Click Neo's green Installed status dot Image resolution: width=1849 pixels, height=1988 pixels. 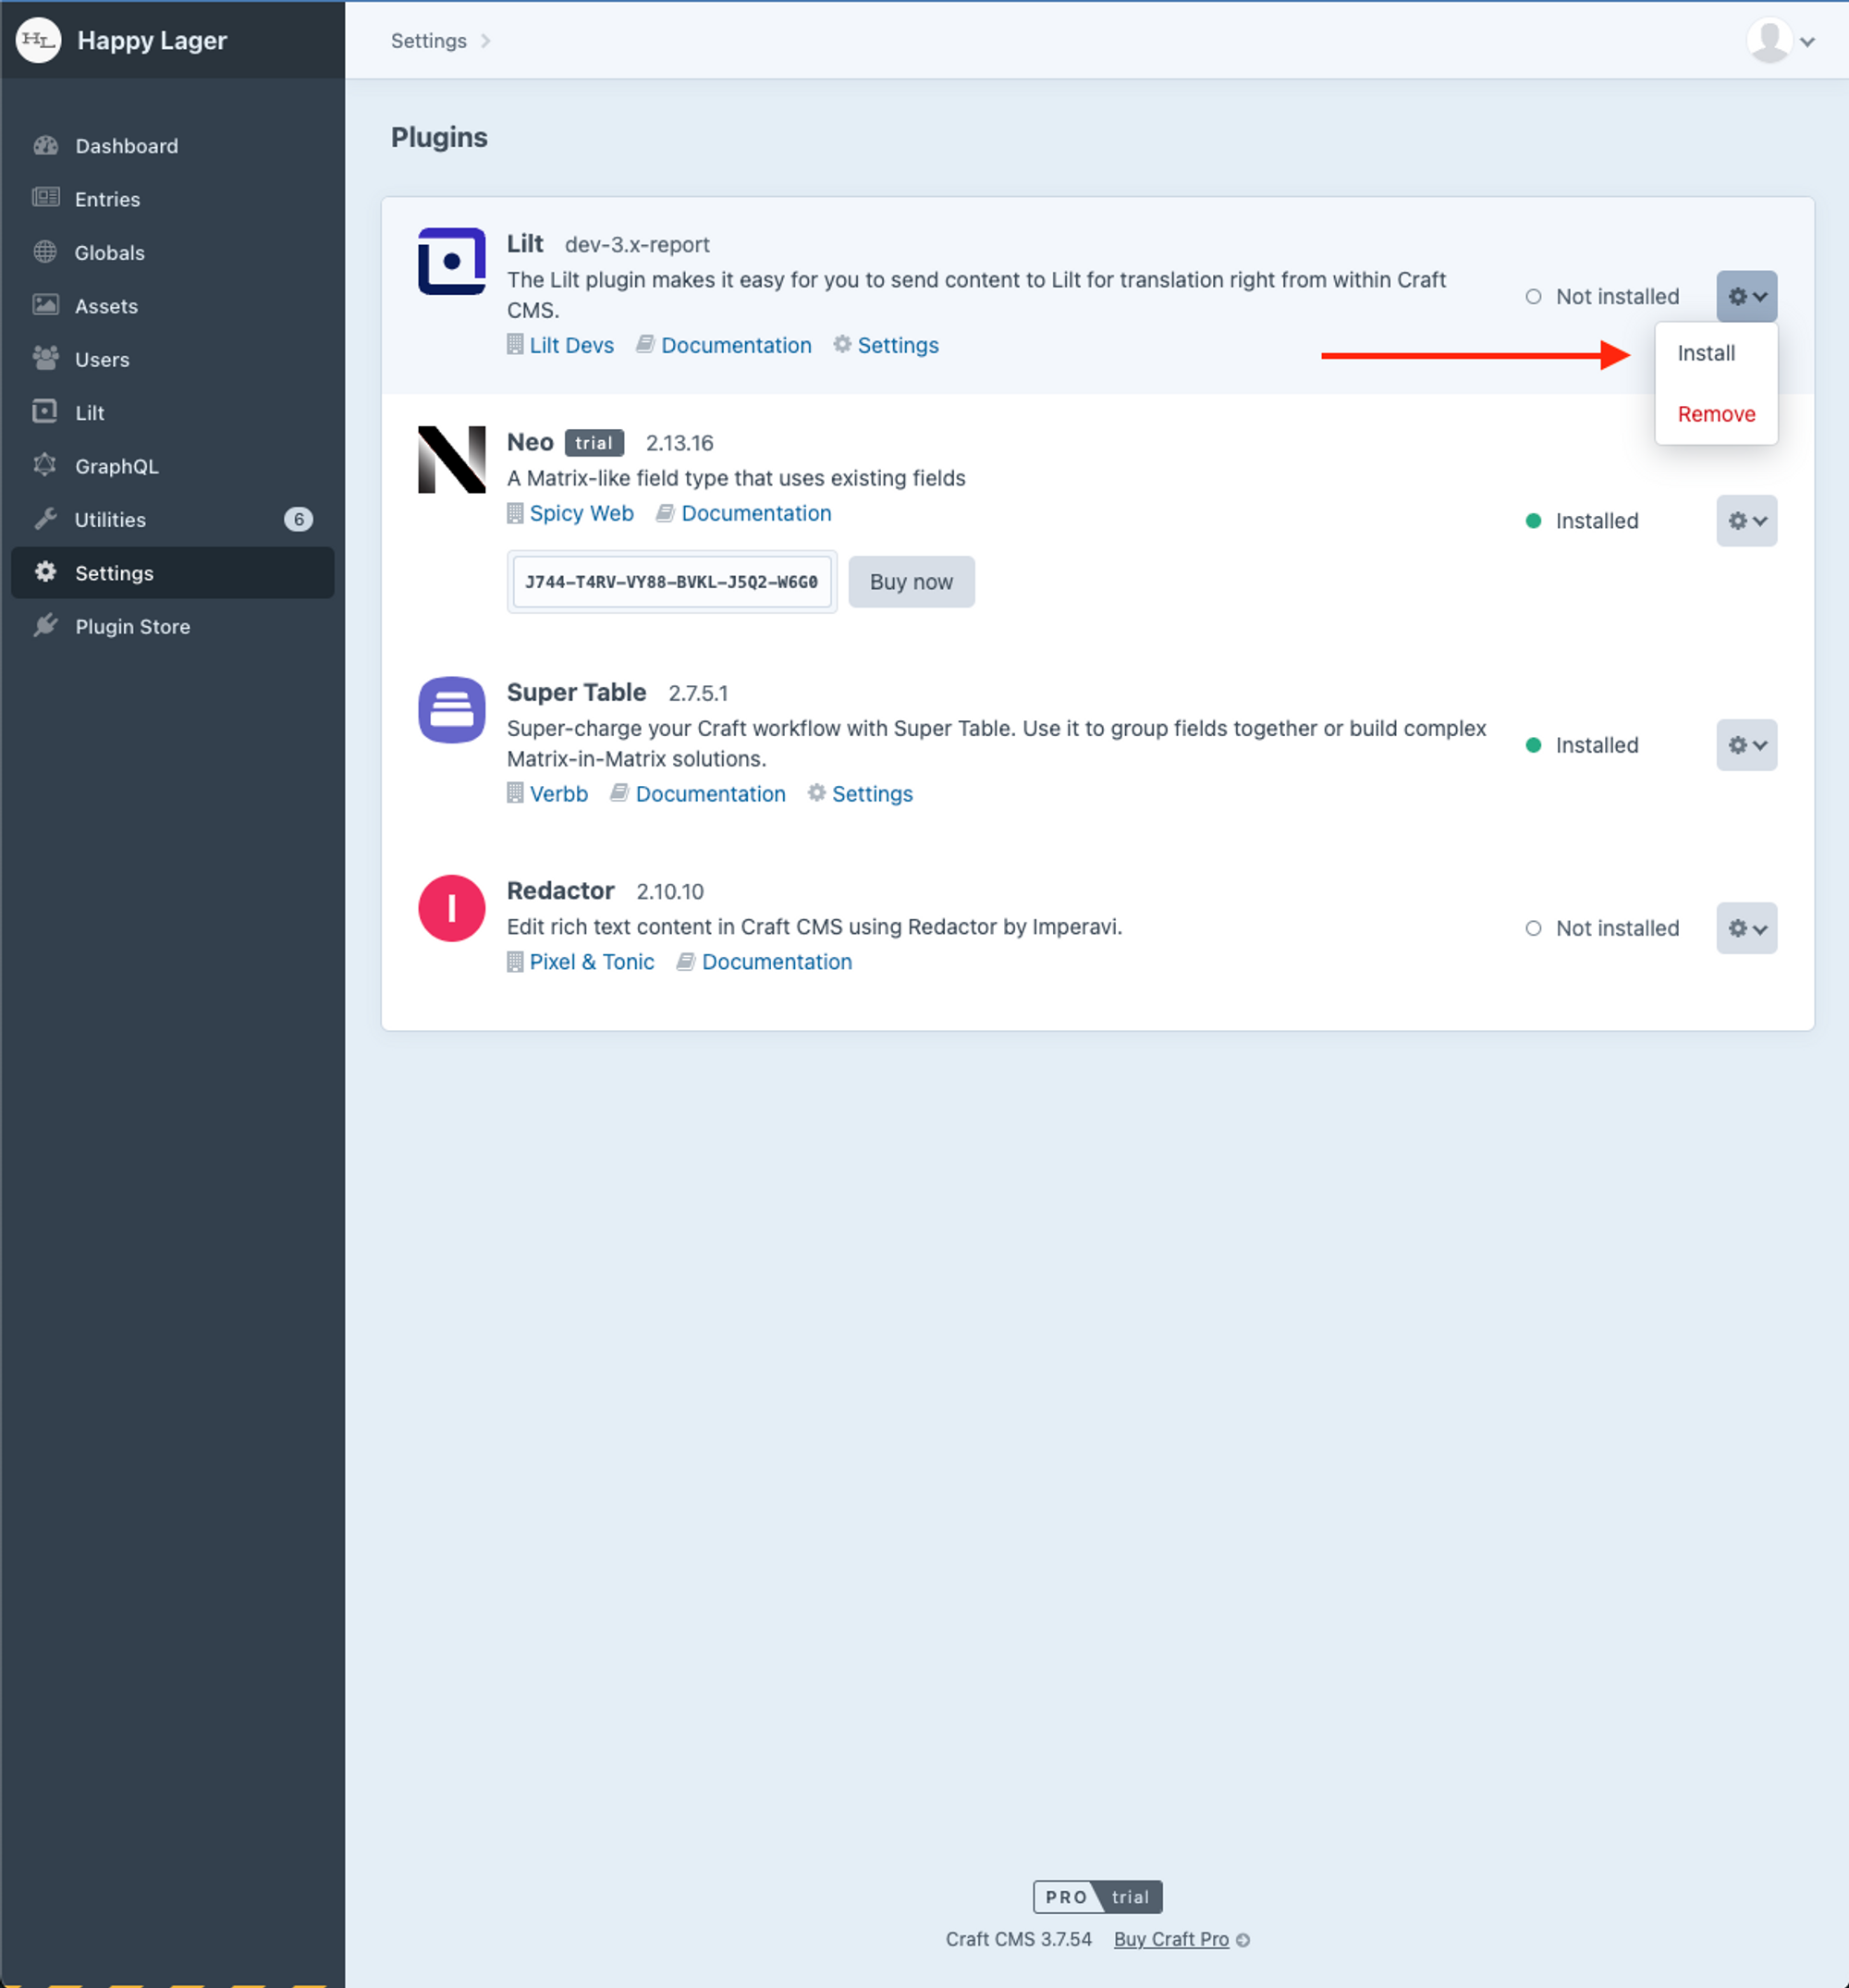coord(1533,521)
